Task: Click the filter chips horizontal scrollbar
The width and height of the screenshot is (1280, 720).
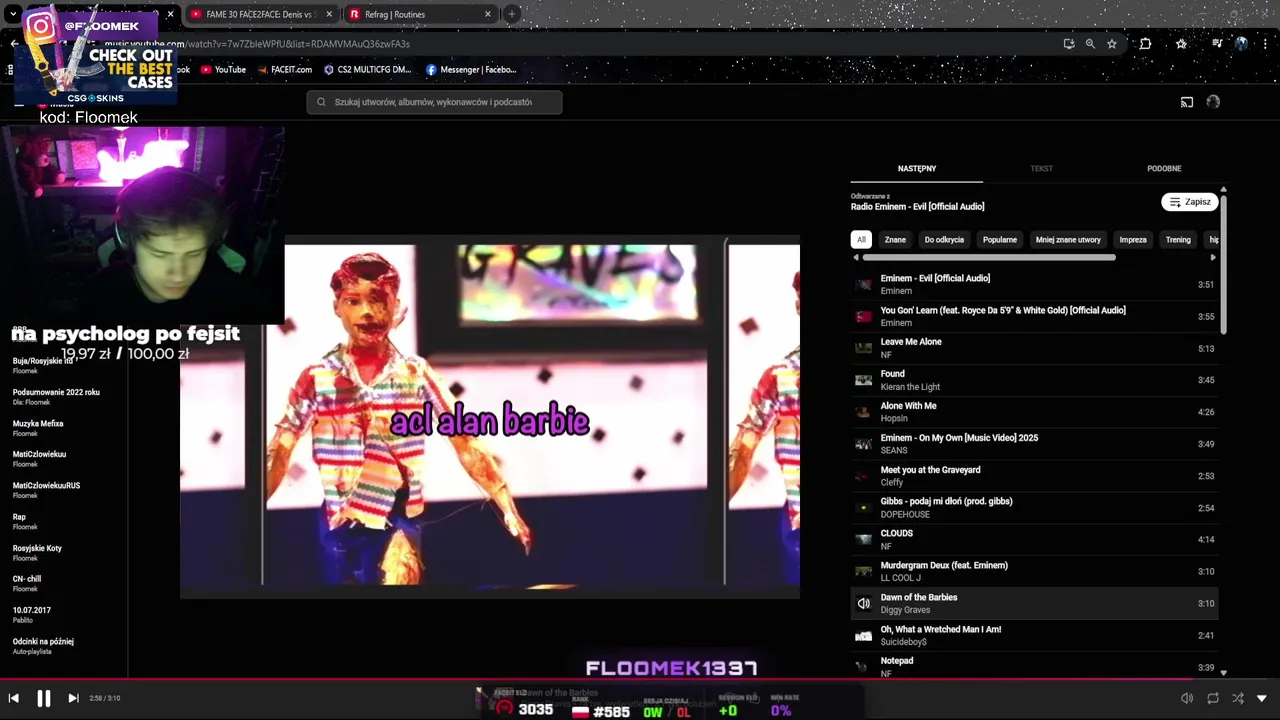Action: [x=988, y=257]
